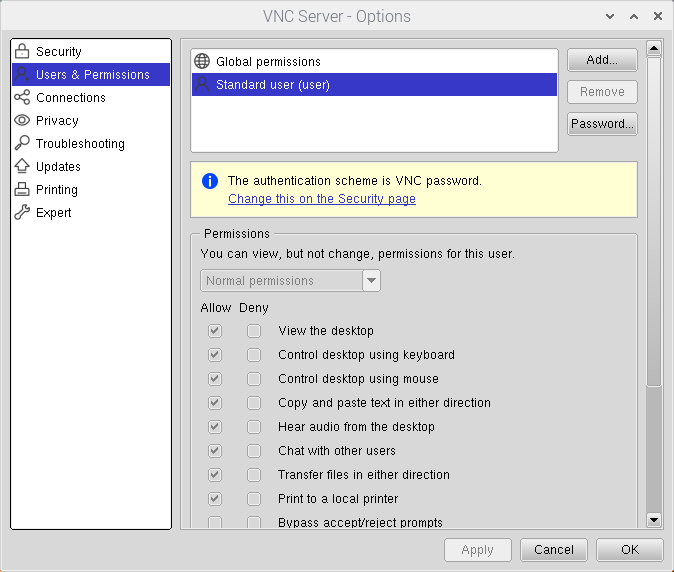This screenshot has width=674, height=572.
Task: Switch to the Updates page
Action: click(91, 166)
